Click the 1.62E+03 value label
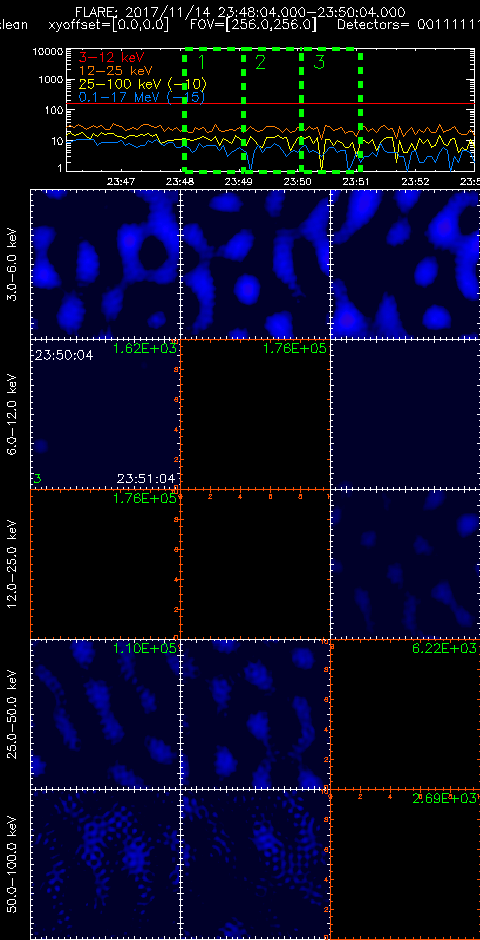The height and width of the screenshot is (940, 480). [144, 348]
